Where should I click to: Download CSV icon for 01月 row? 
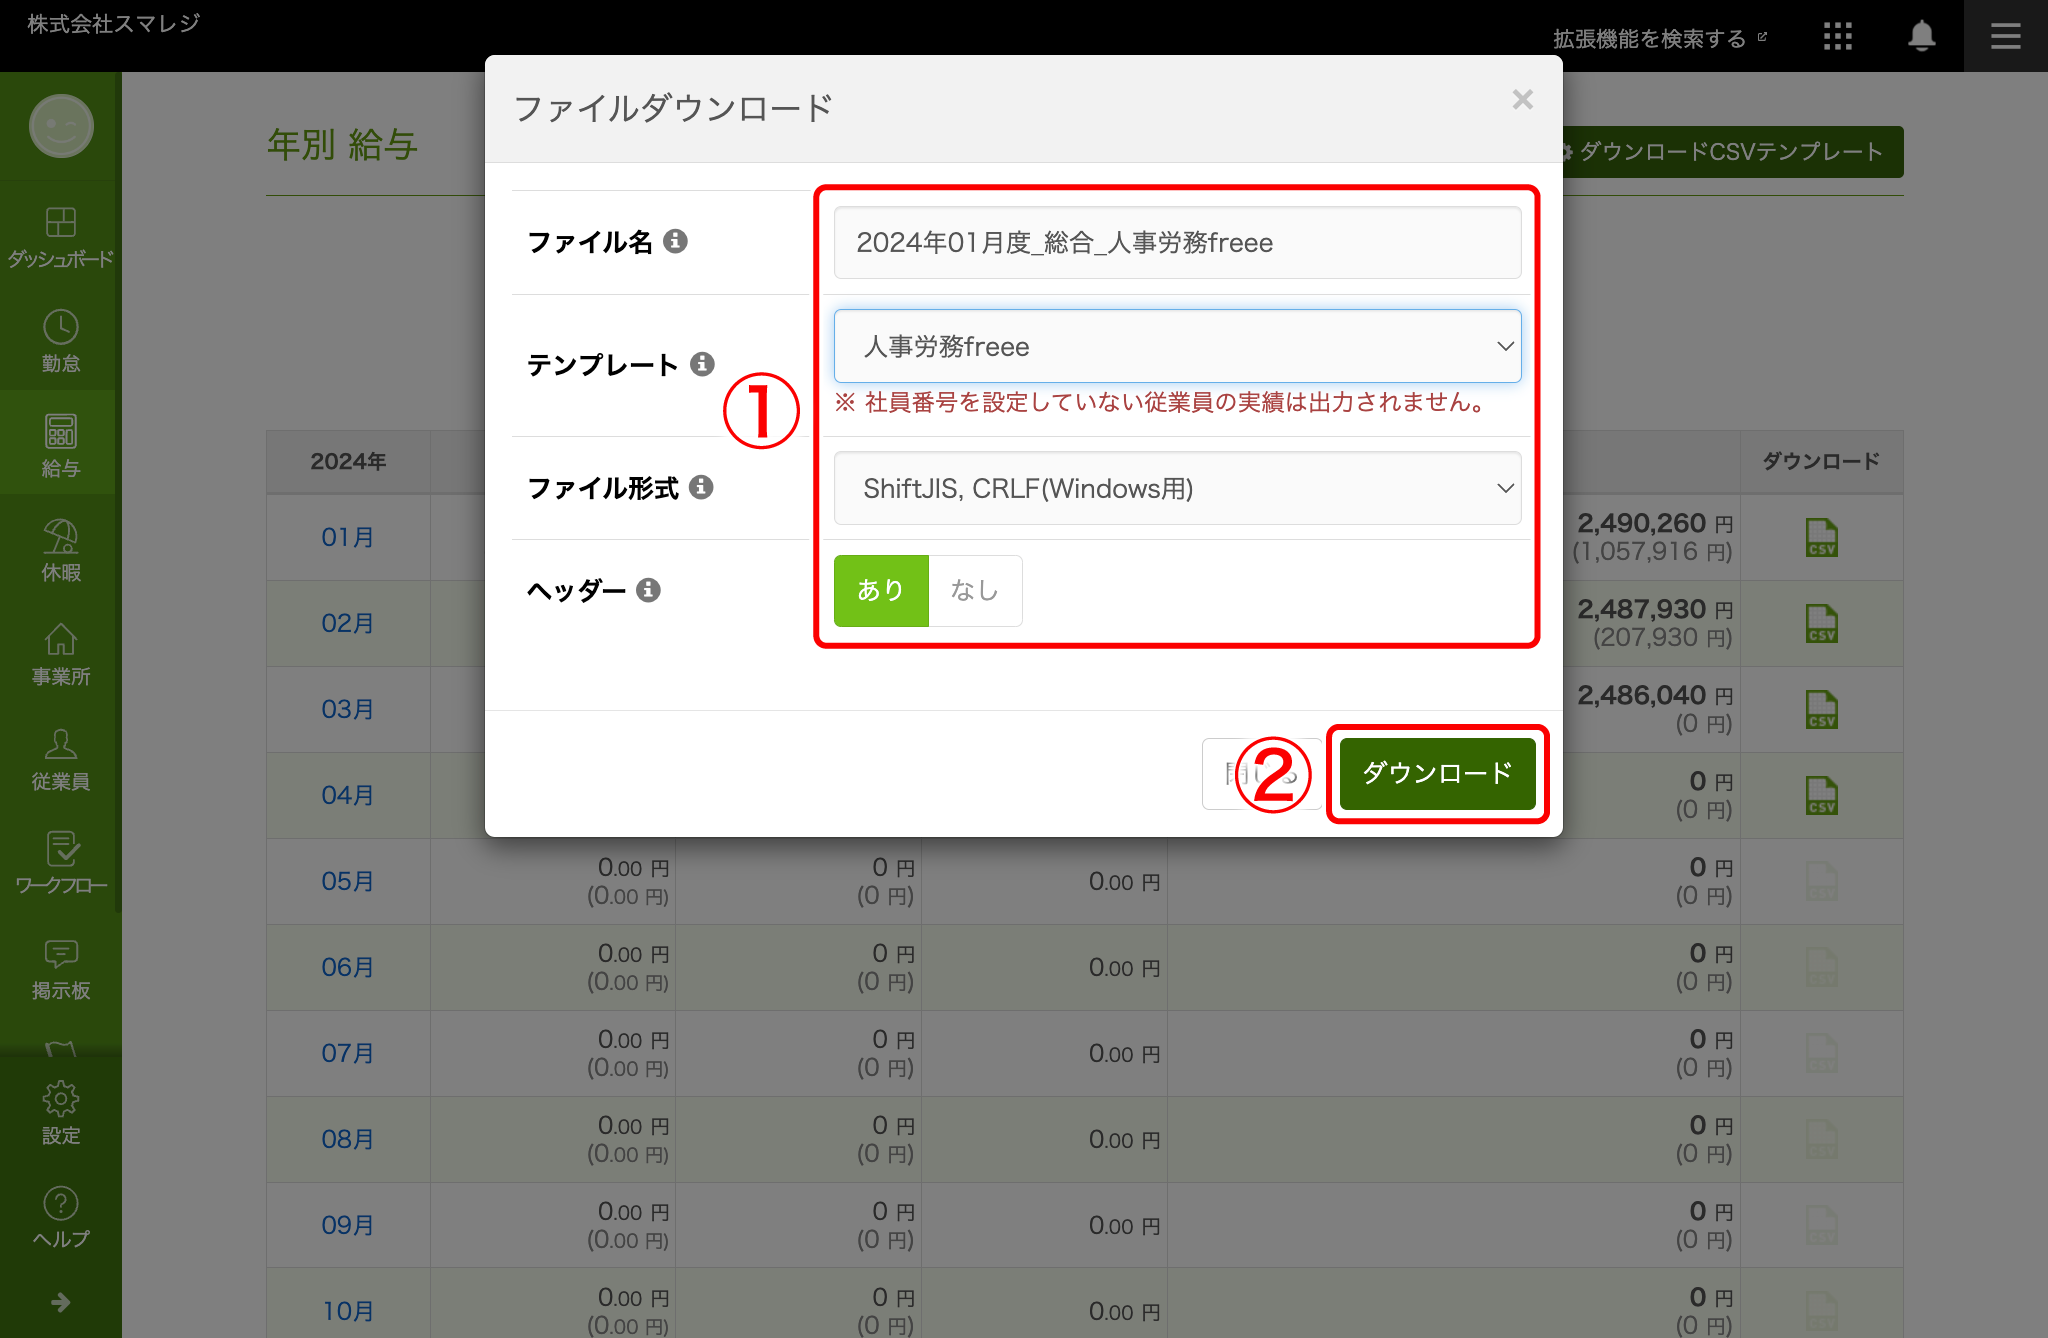click(x=1821, y=537)
